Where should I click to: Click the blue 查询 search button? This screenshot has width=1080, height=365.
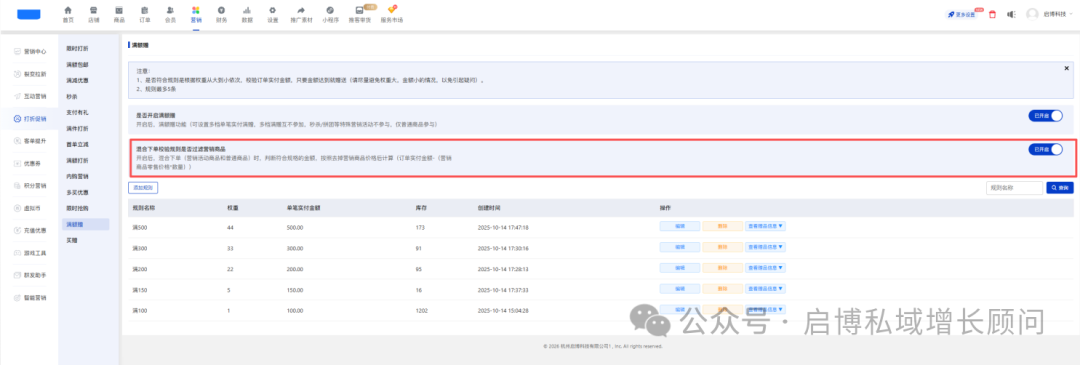[x=1059, y=187]
